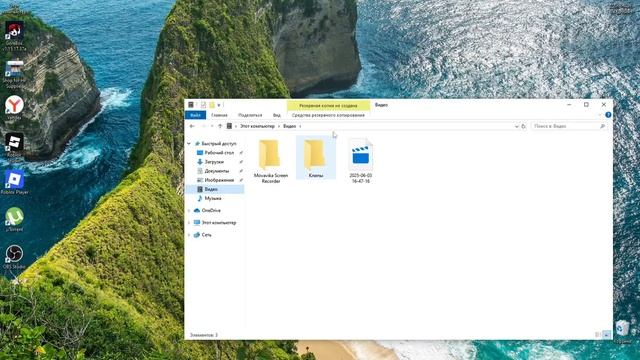Click 'Этот компьютер' in the address path
Image resolution: width=640 pixels, height=360 pixels.
tap(257, 126)
